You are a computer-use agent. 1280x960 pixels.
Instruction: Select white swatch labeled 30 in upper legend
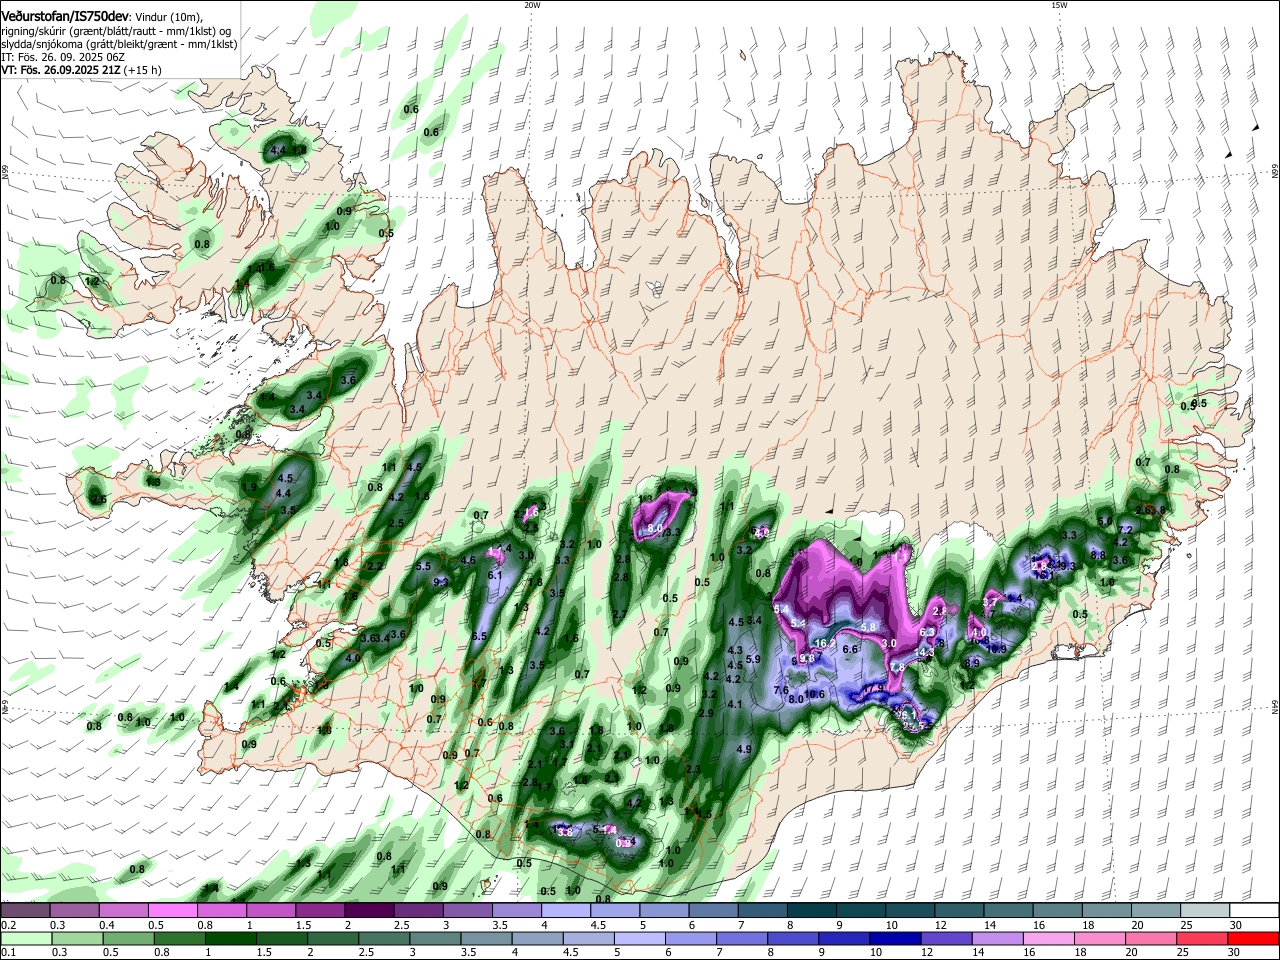point(1254,911)
